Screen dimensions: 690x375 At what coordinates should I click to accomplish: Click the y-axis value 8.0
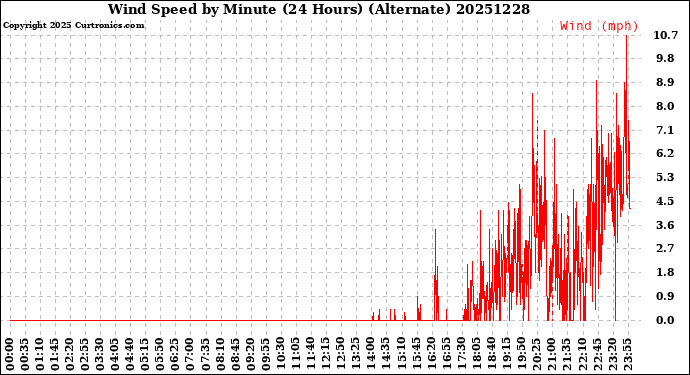(665, 106)
